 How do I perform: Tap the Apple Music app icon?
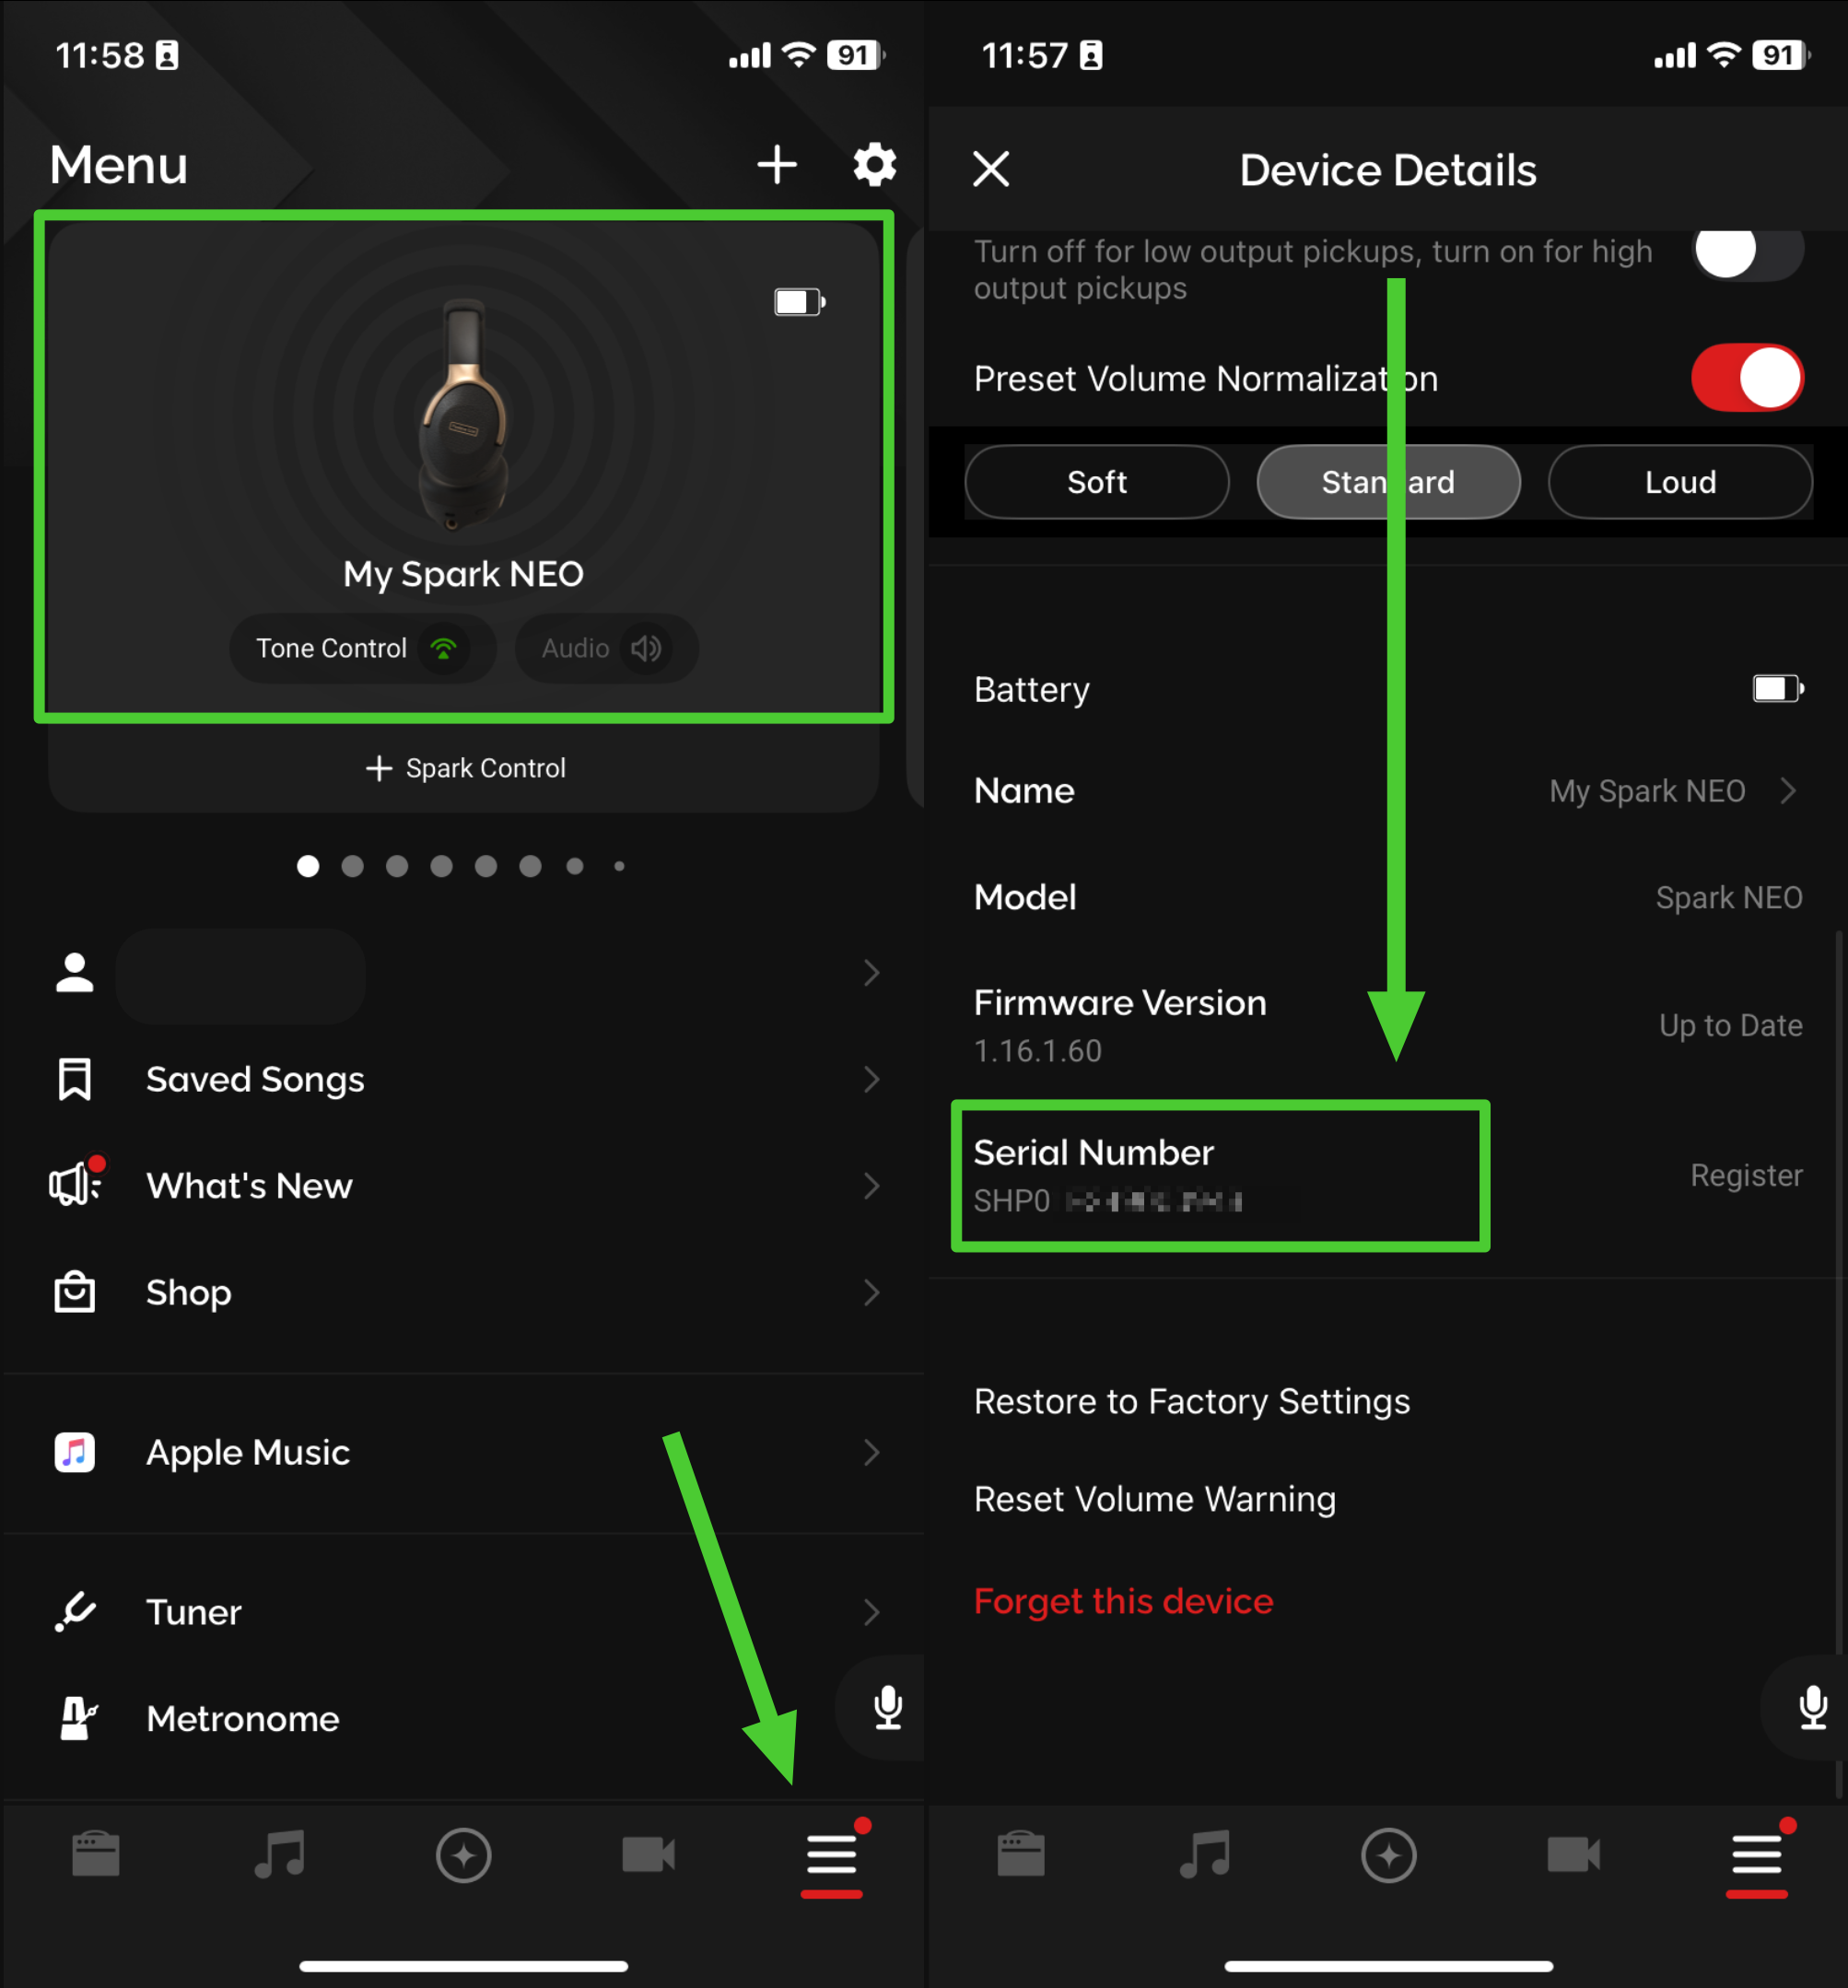75,1452
